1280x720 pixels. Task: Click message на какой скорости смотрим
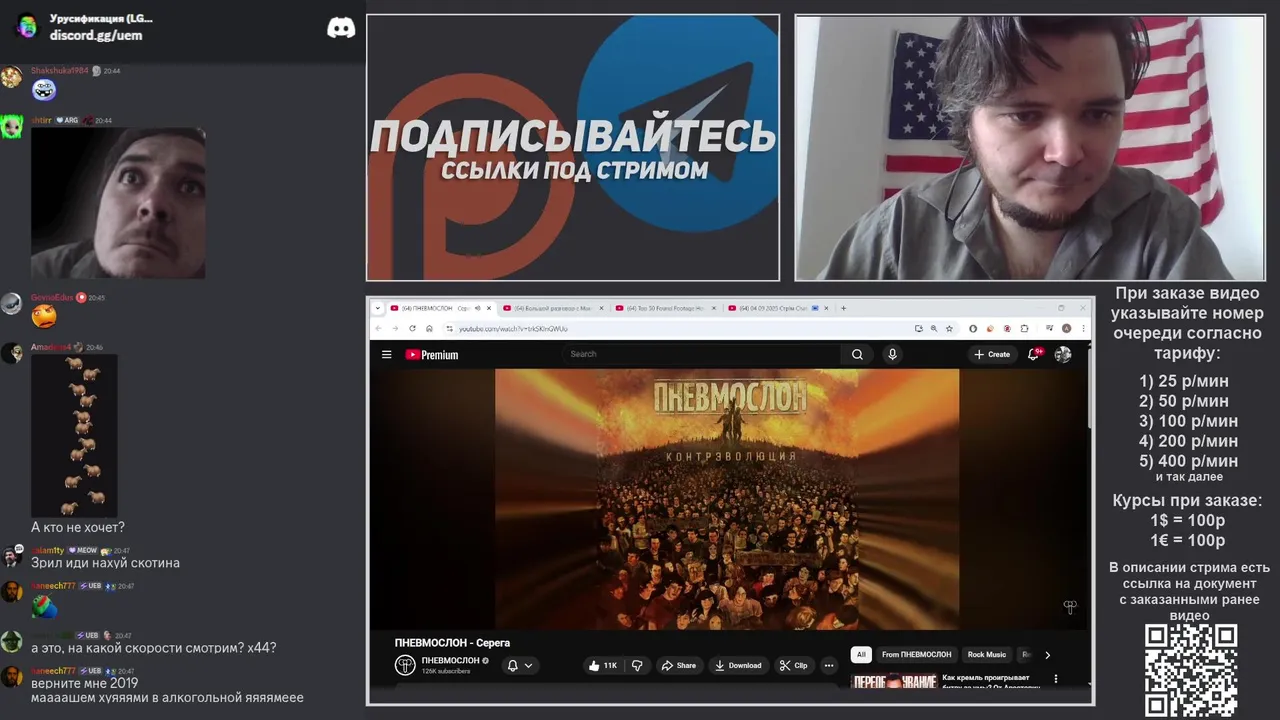point(153,648)
